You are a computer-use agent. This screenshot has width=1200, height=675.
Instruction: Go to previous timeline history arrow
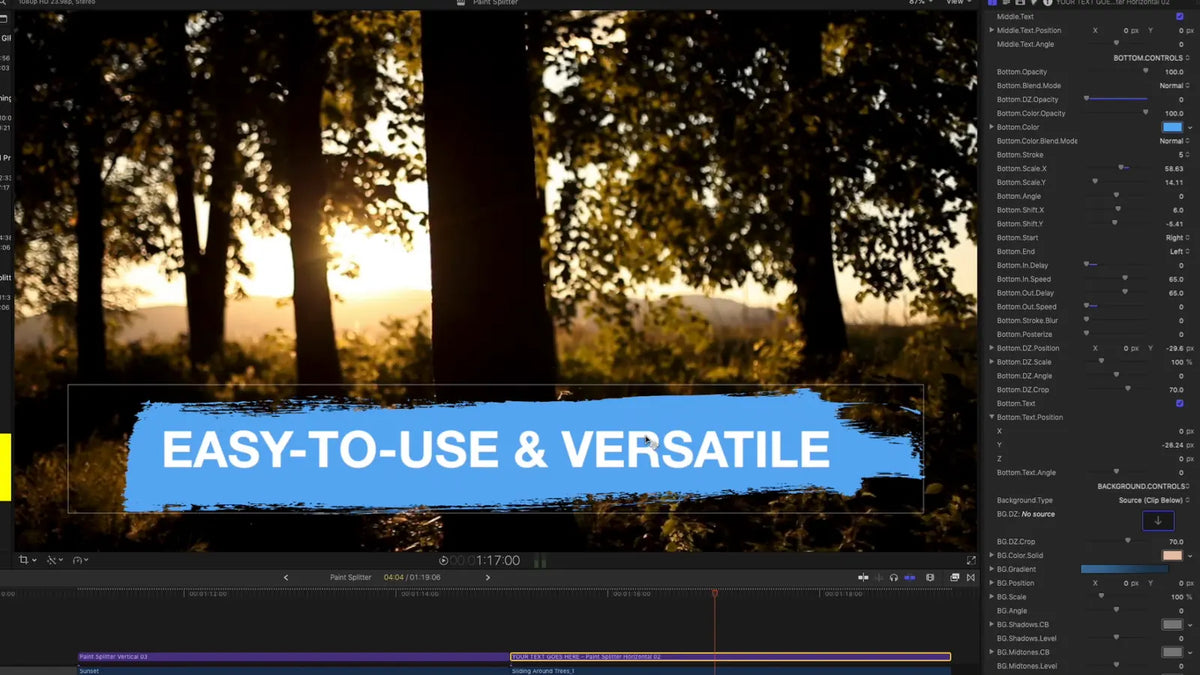[286, 577]
